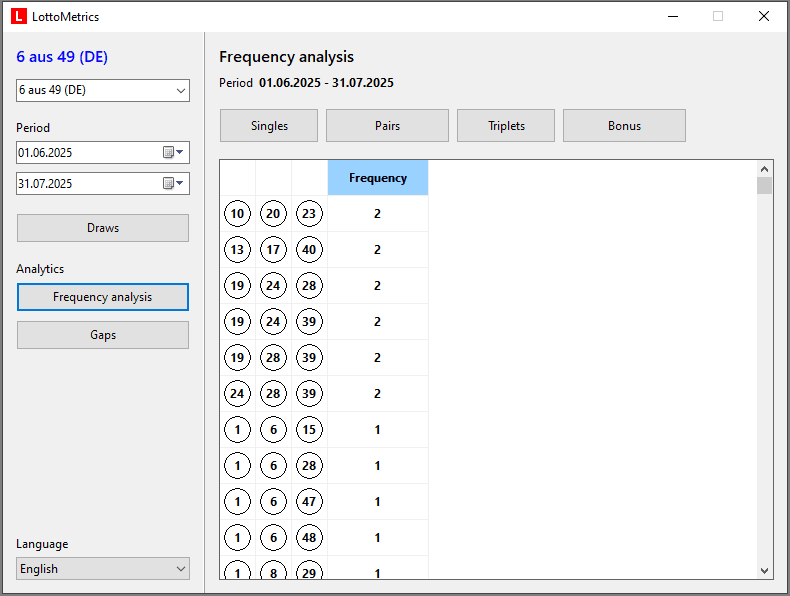Sort by the Frequency column header

[378, 178]
